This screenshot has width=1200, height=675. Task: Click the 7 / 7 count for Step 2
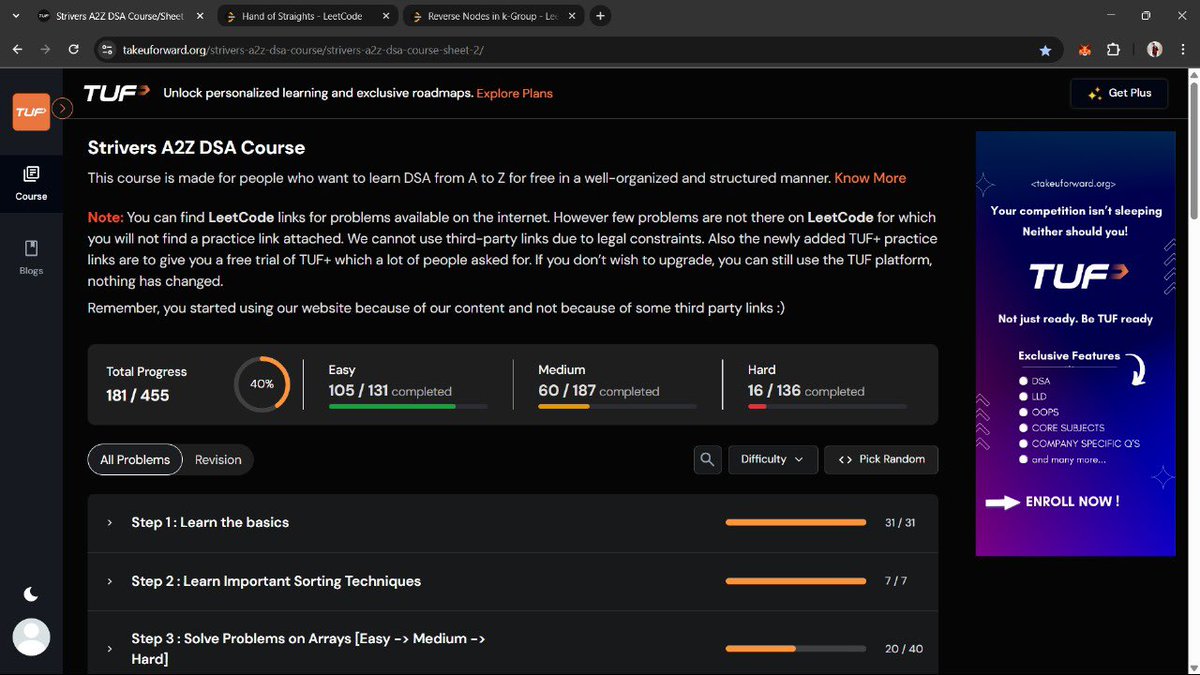coord(896,581)
